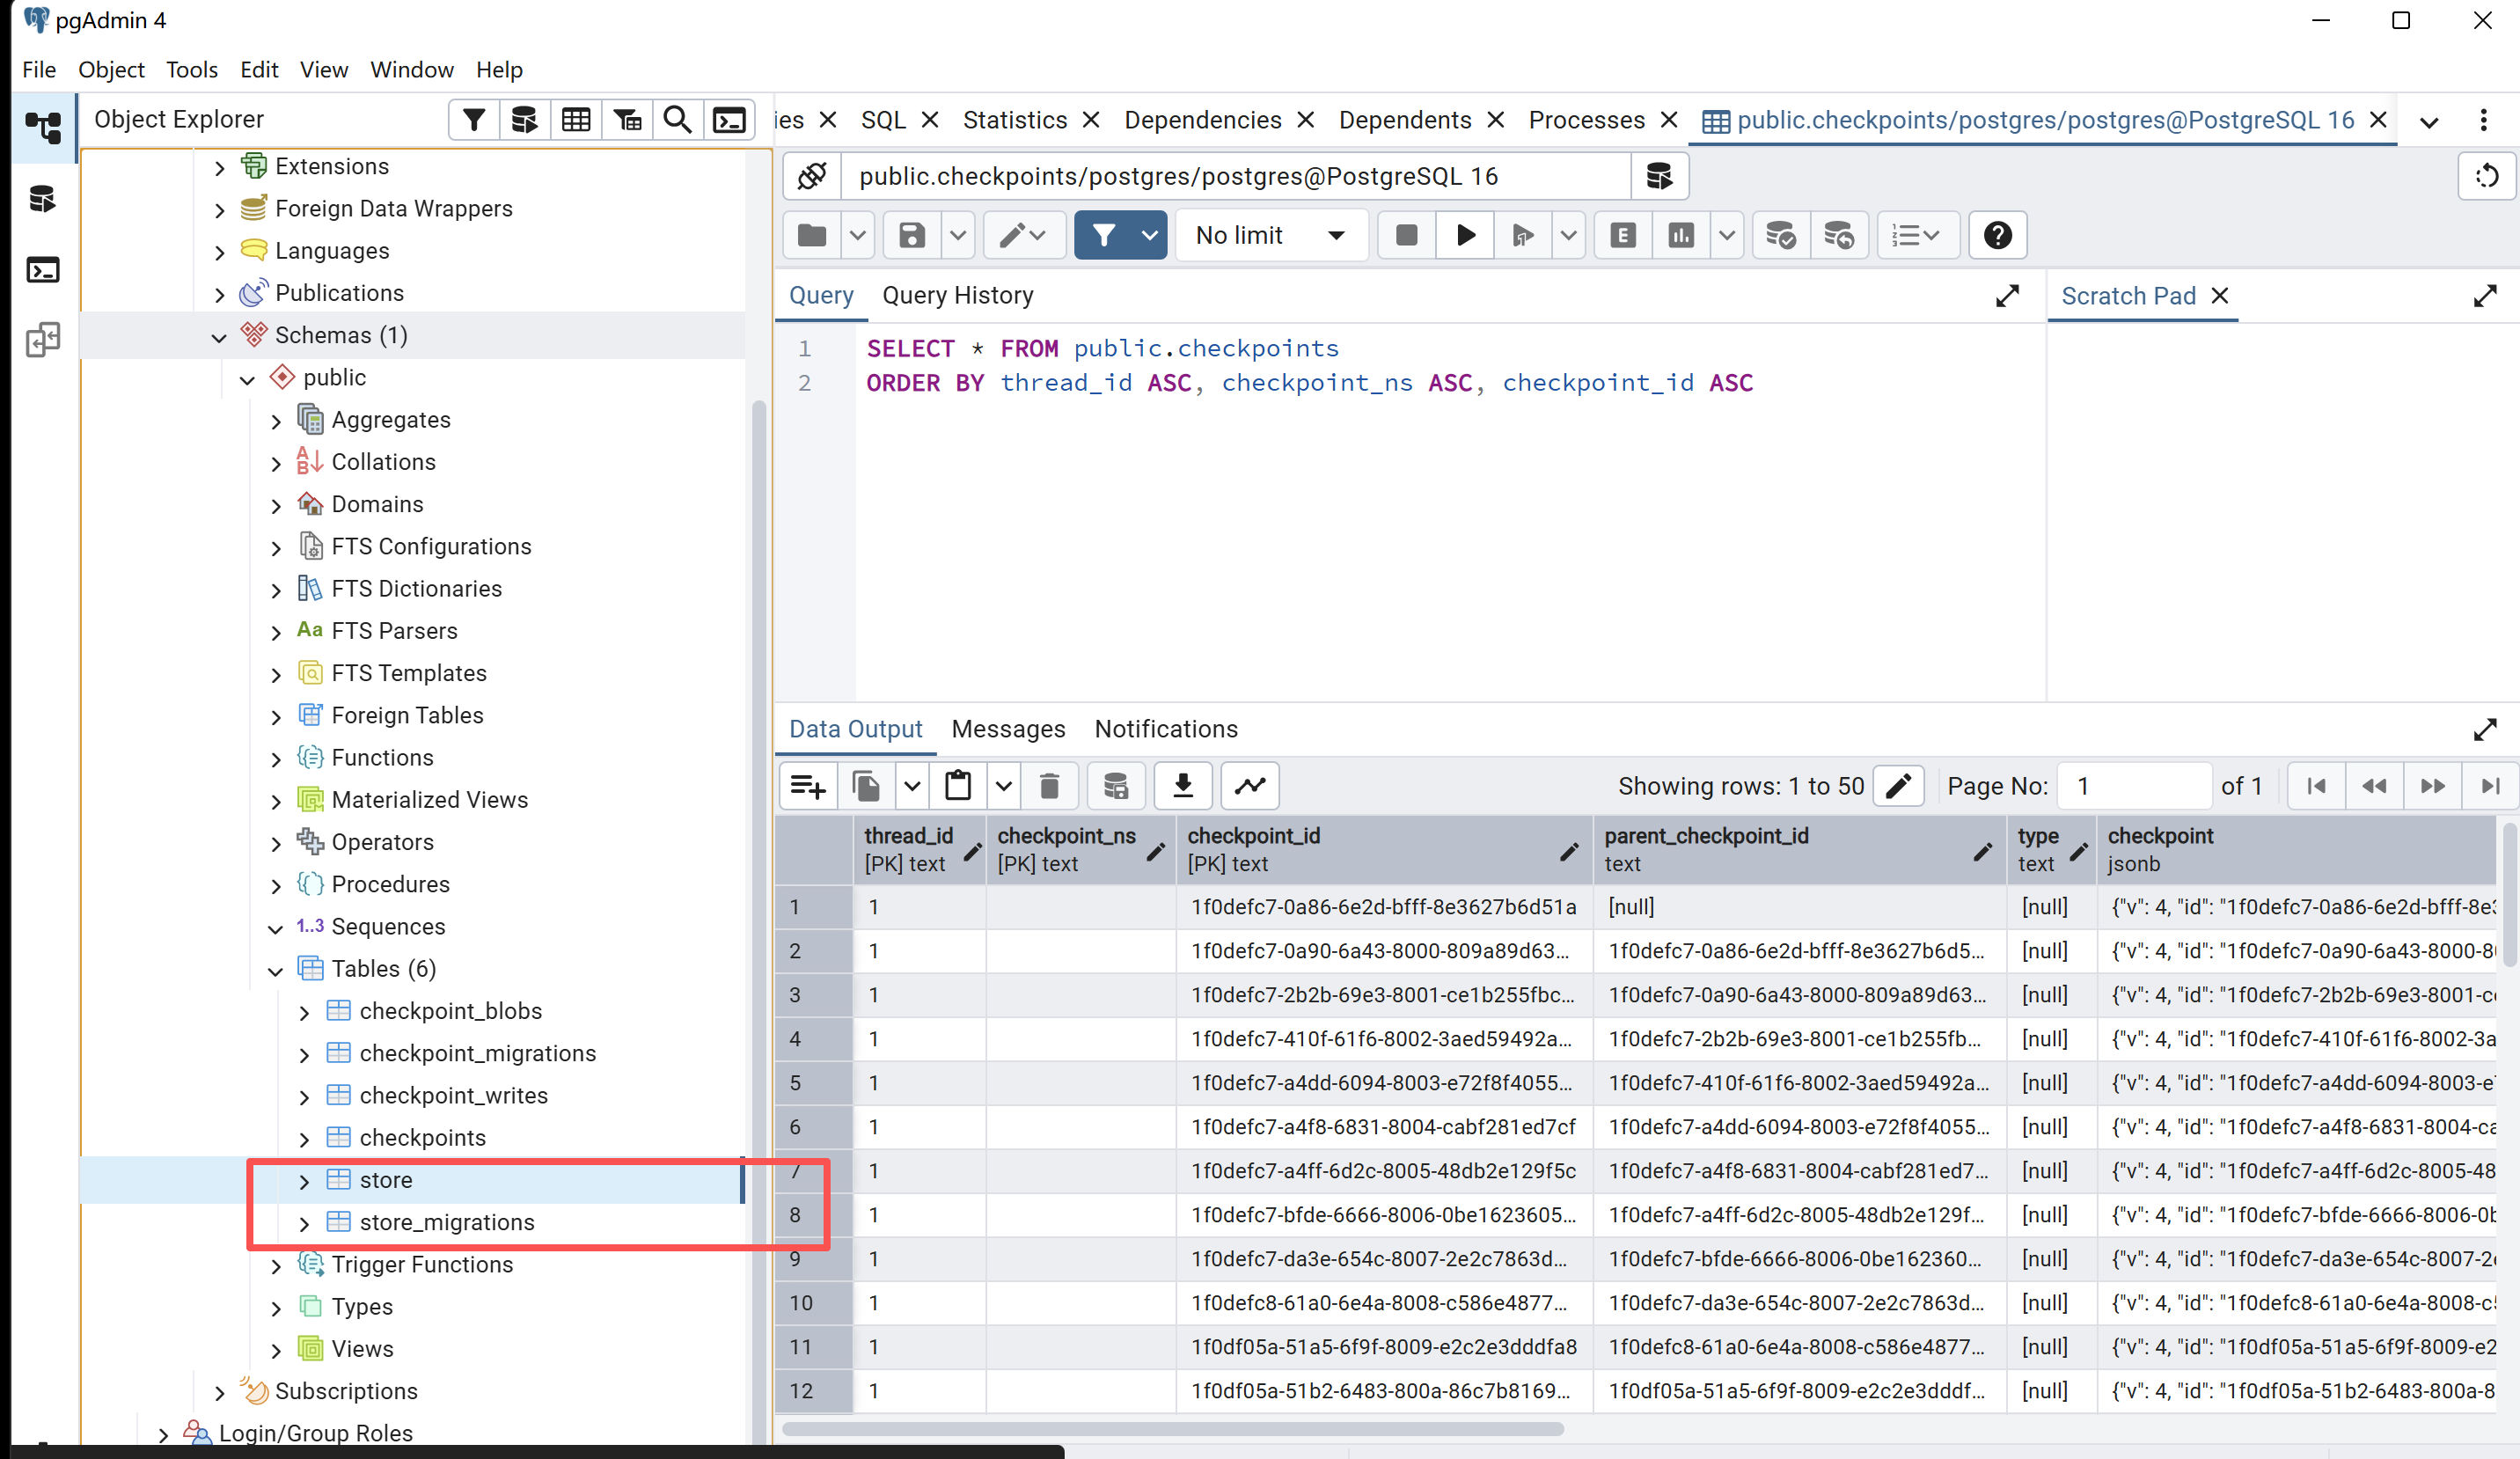Toggle the connection status icon
Viewport: 2520px width, 1459px height.
[x=812, y=176]
